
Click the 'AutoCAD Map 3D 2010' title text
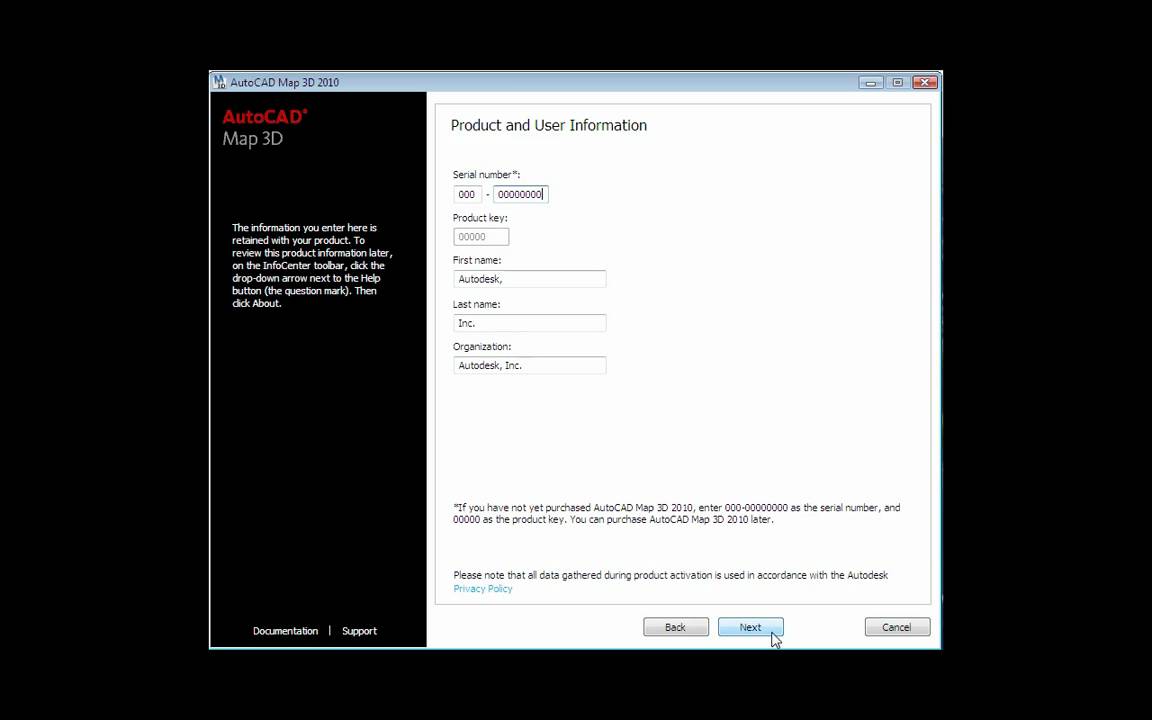(x=285, y=82)
